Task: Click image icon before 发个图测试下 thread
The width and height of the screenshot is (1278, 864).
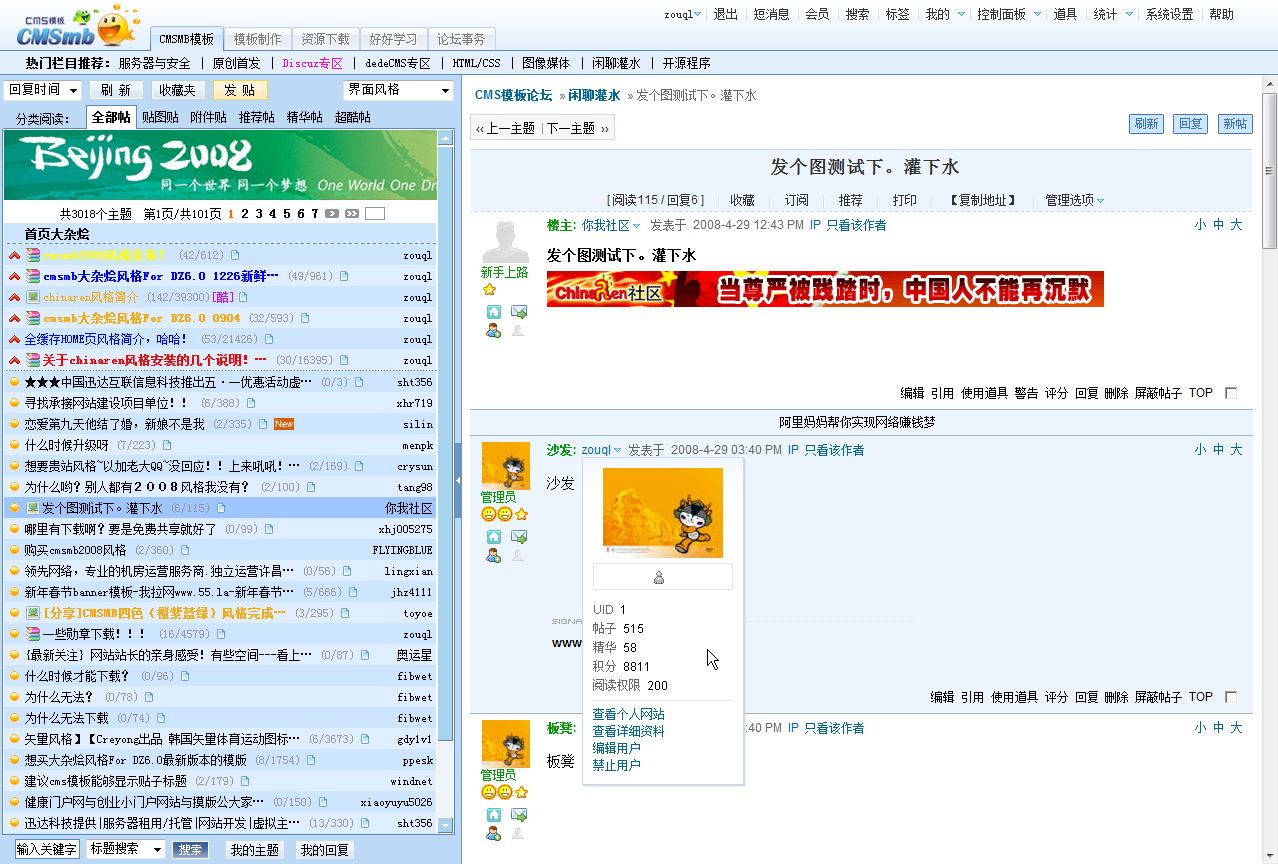Action: click(x=33, y=508)
